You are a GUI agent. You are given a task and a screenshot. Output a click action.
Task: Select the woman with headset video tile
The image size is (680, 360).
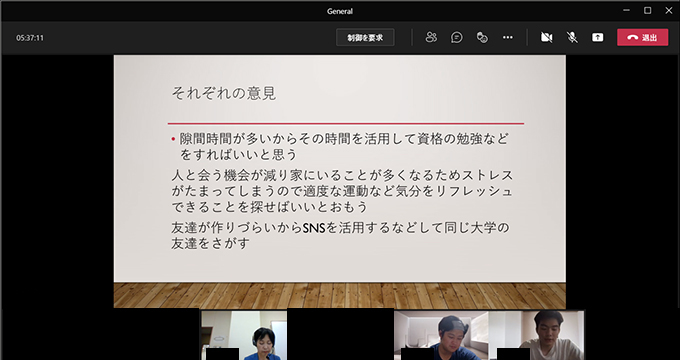(x=243, y=335)
